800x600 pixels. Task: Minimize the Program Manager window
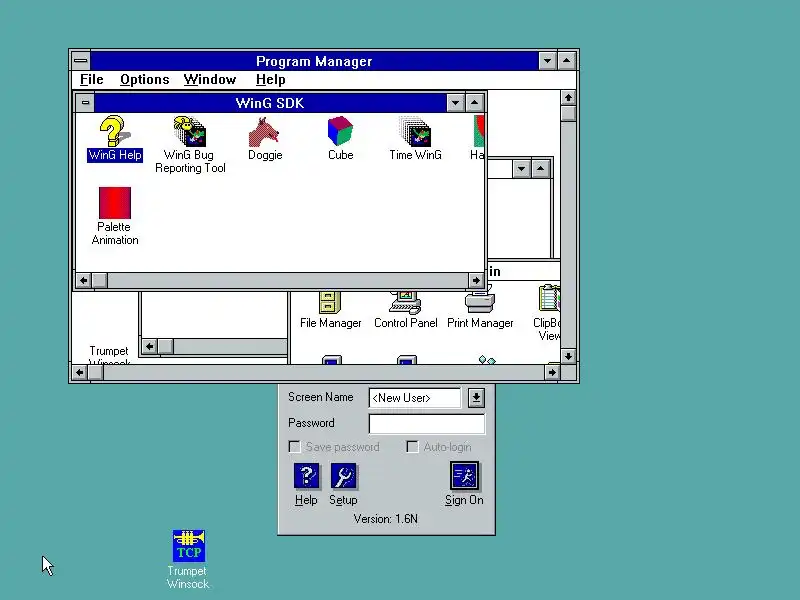(x=547, y=61)
